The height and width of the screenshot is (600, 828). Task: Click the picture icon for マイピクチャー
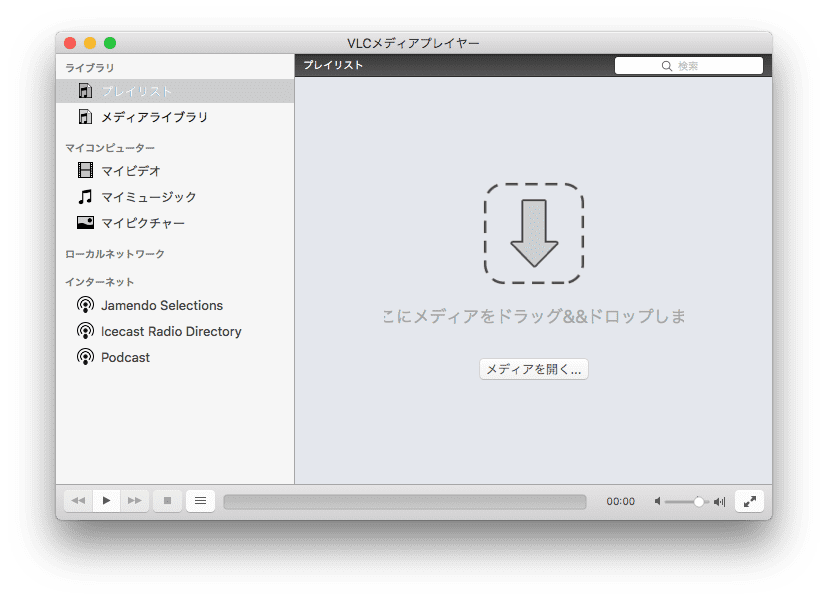[85, 222]
